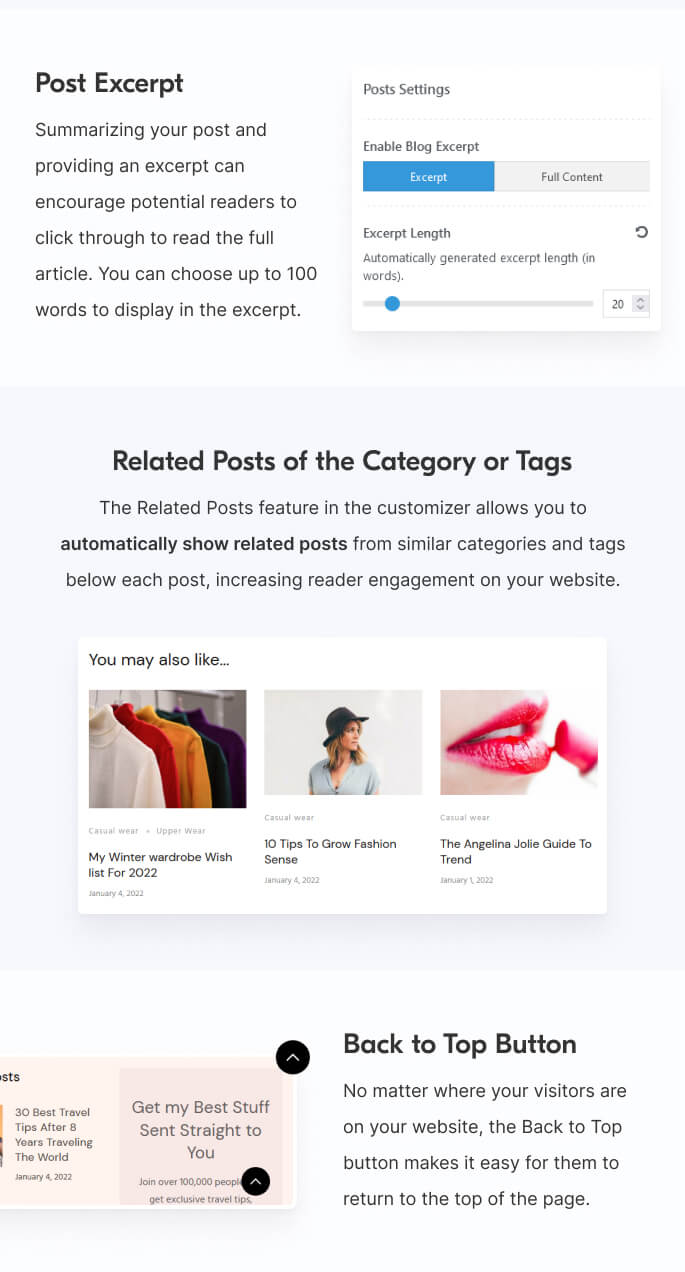Increase excerpt length with the up arrow
This screenshot has height=1272, width=685.
coord(641,298)
